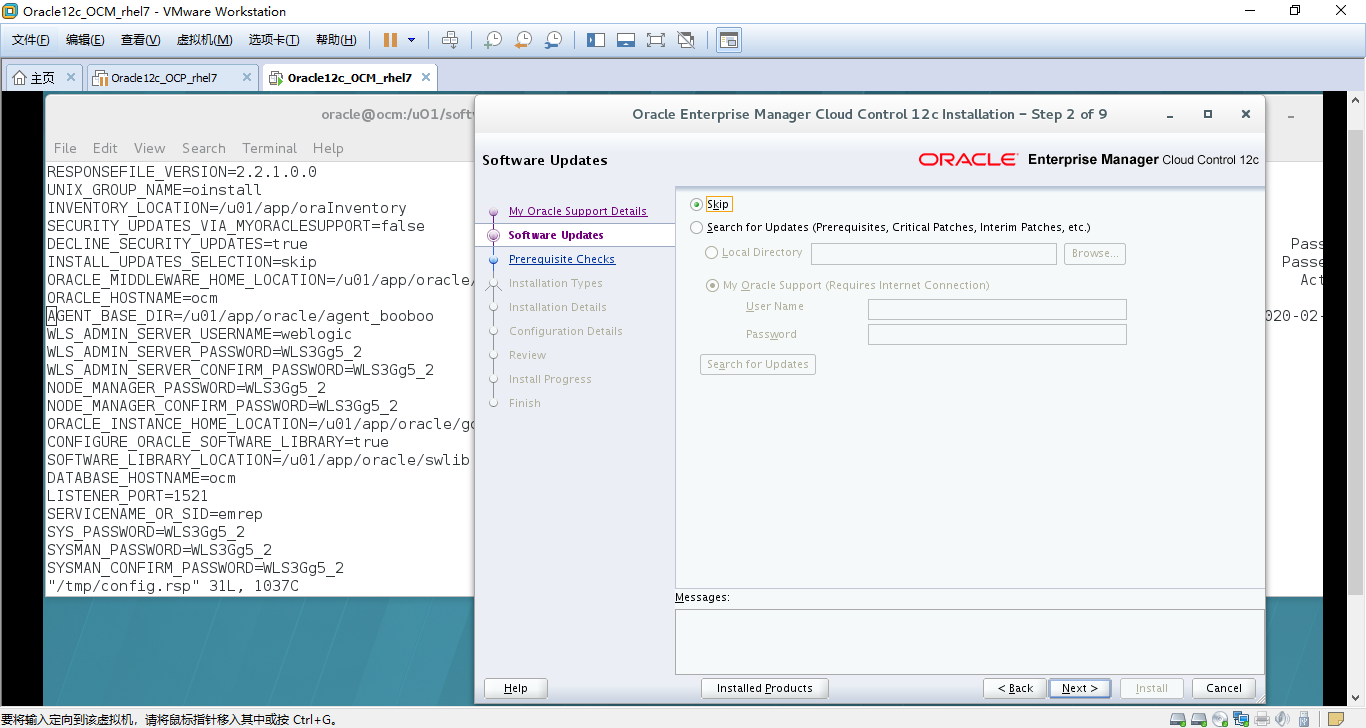Open the 编辑(E) menu

(x=85, y=40)
